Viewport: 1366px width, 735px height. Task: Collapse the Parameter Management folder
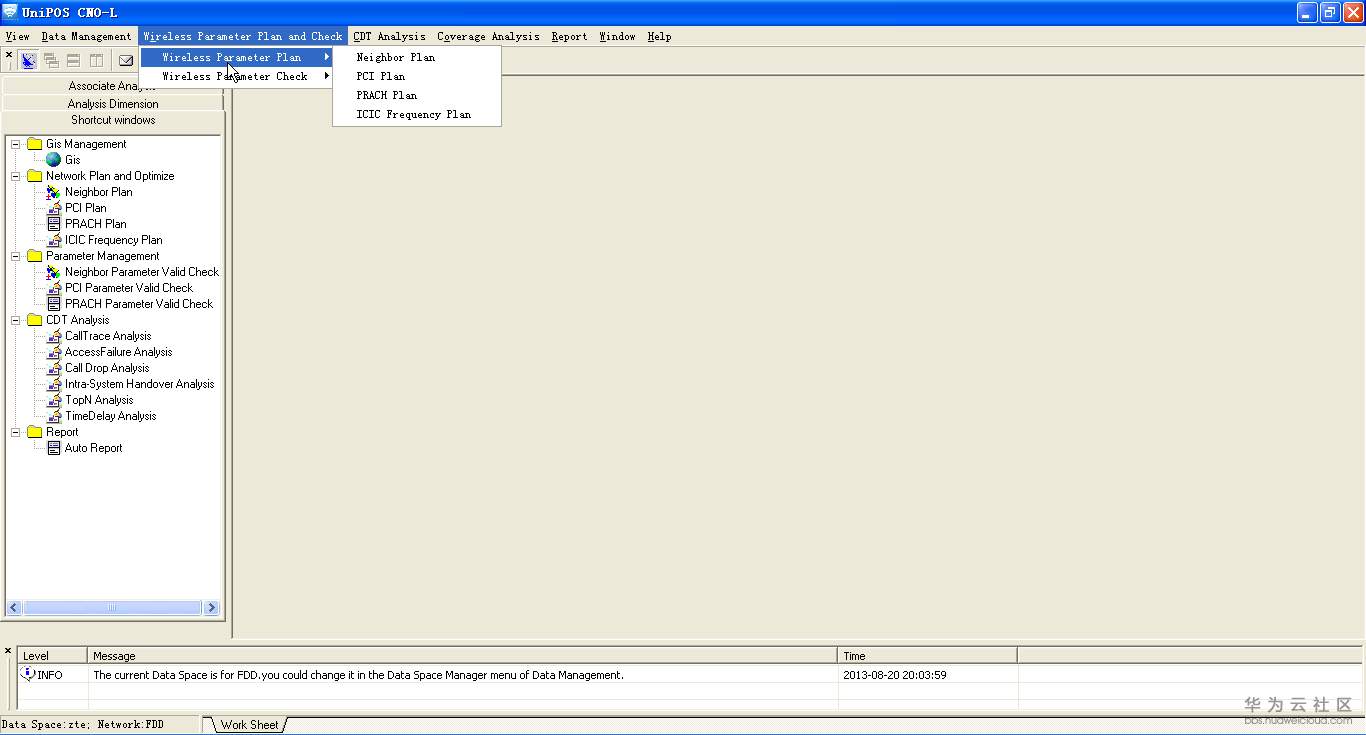pyautogui.click(x=16, y=256)
